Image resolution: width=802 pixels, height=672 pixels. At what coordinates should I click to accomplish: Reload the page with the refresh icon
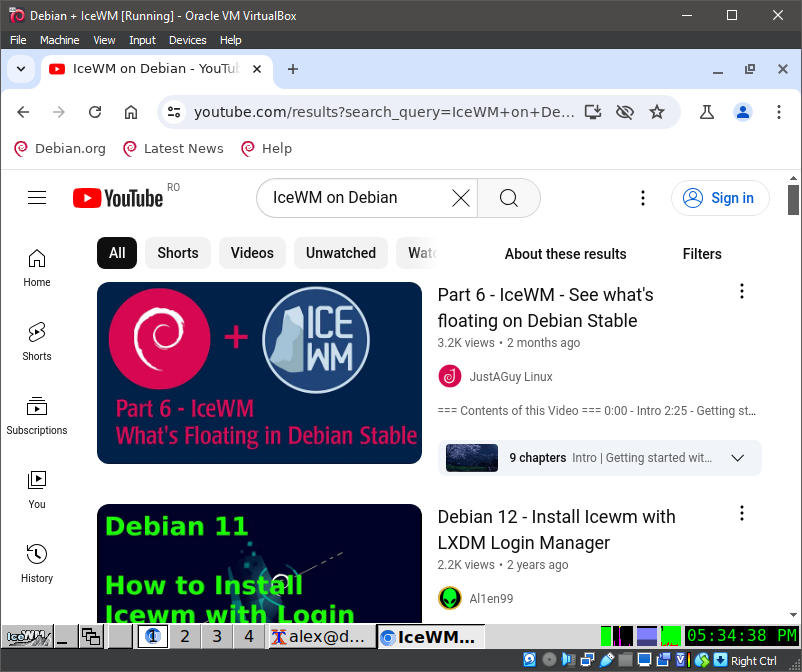95,112
